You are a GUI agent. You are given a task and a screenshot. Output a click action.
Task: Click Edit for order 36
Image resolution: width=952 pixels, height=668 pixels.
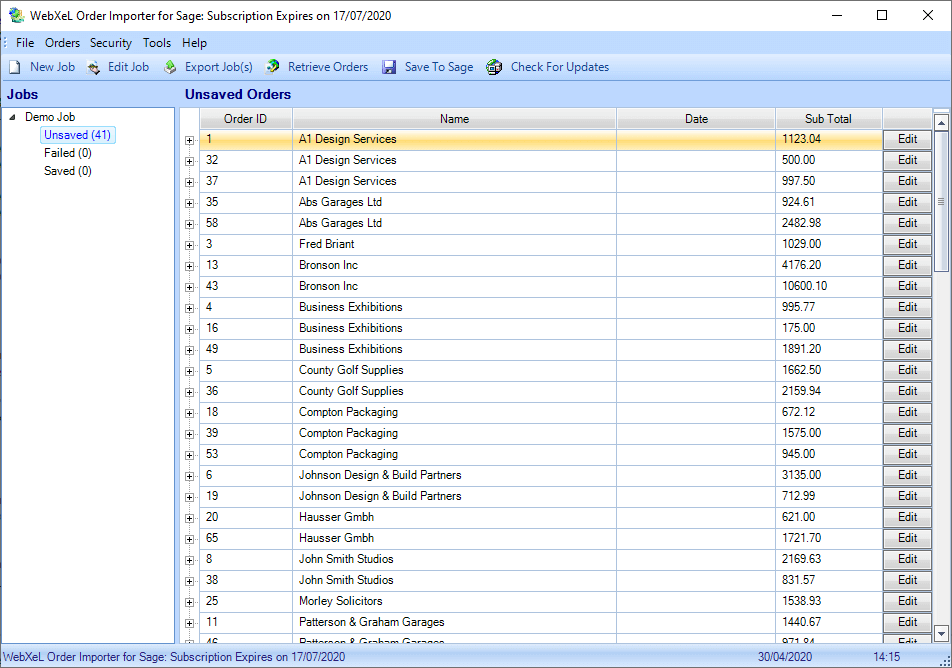point(907,391)
